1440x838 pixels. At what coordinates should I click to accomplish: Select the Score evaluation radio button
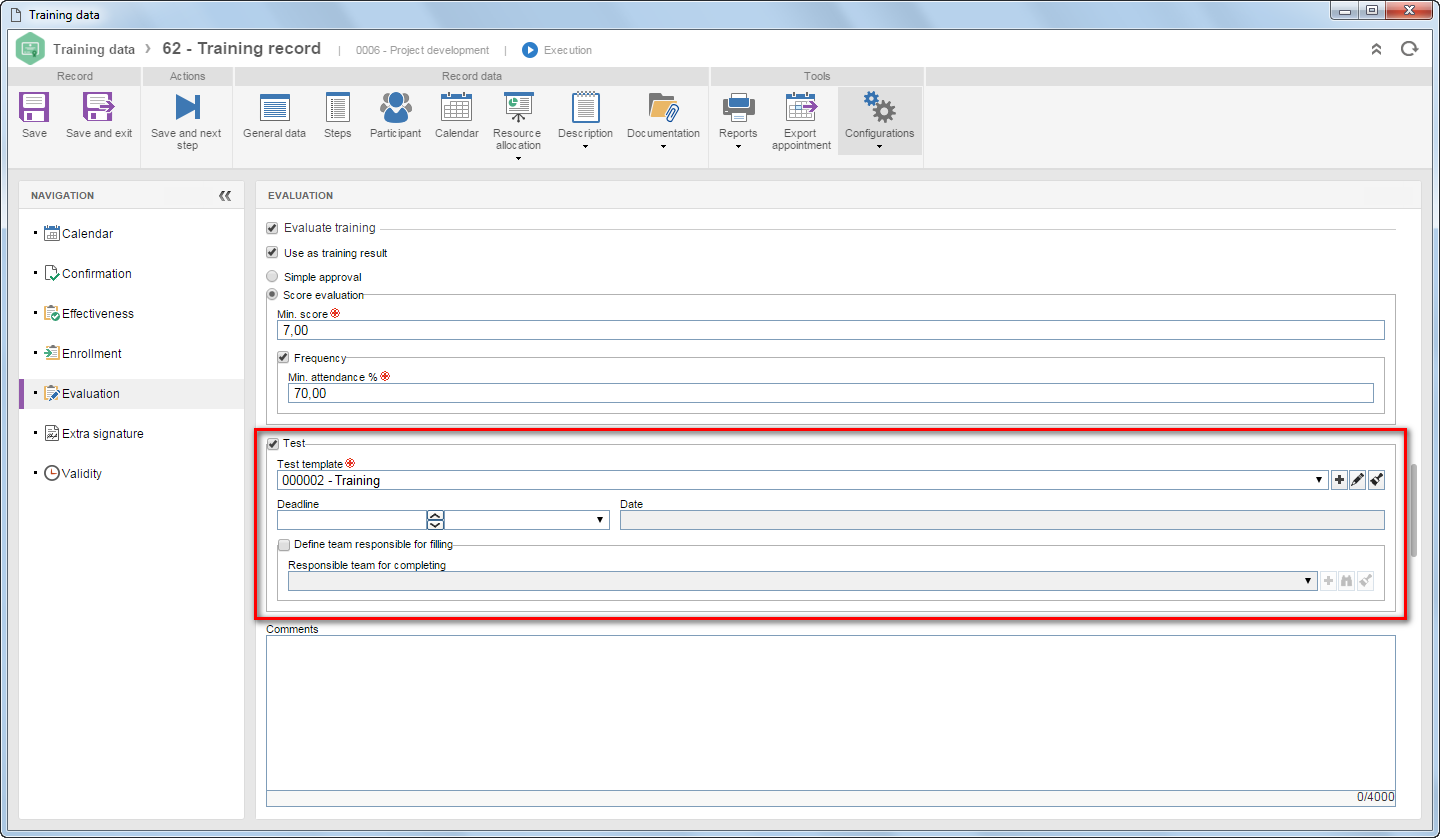(272, 295)
